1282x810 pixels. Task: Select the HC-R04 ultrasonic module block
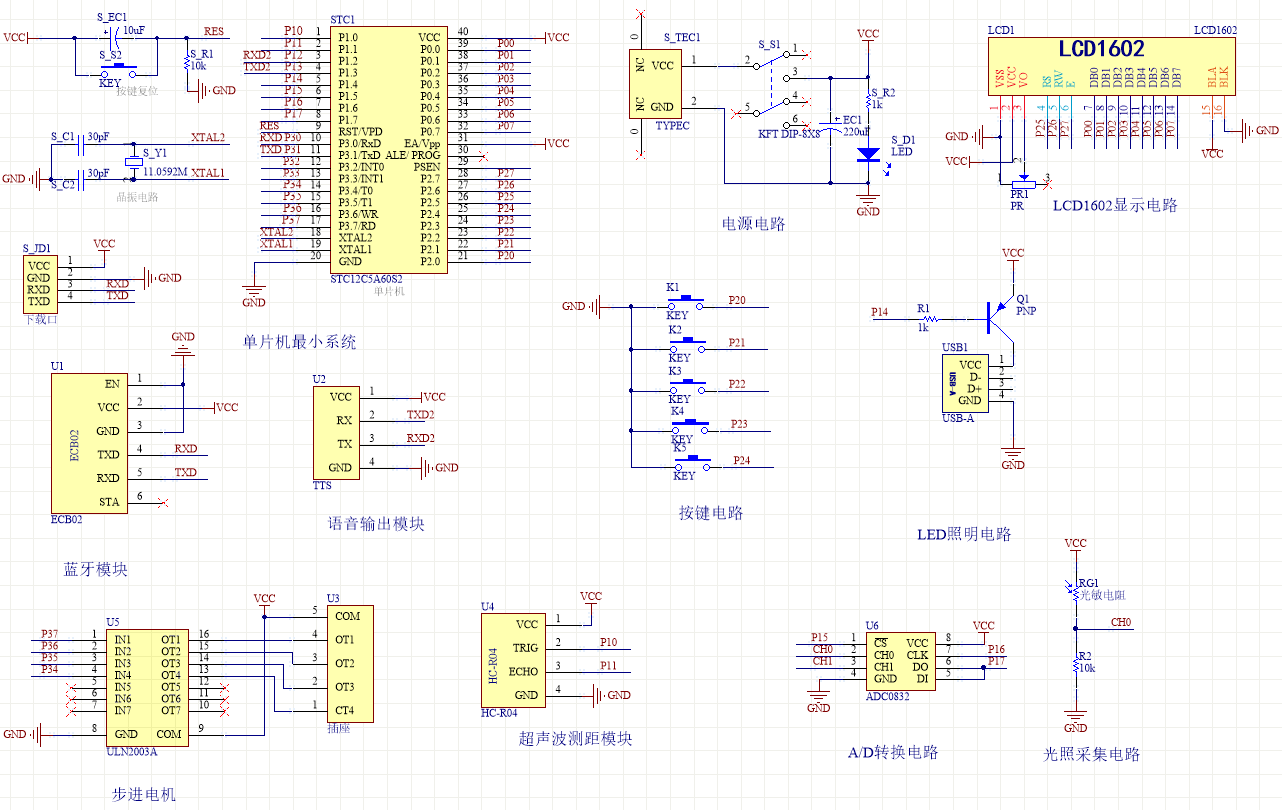pyautogui.click(x=513, y=658)
